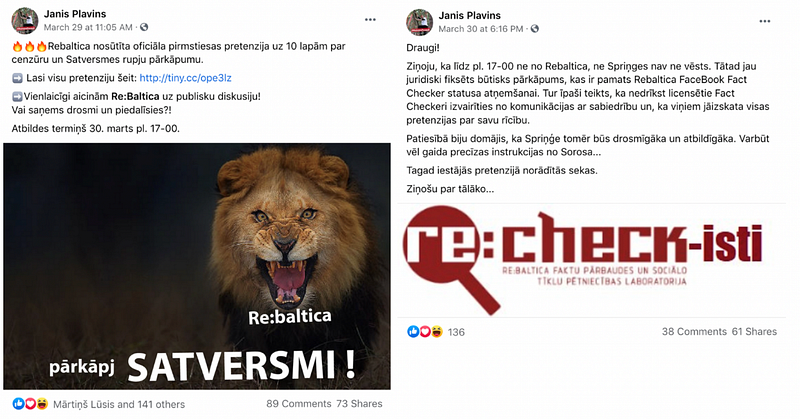Open the Janis Plavins profile name on the March 30 post

(x=469, y=16)
